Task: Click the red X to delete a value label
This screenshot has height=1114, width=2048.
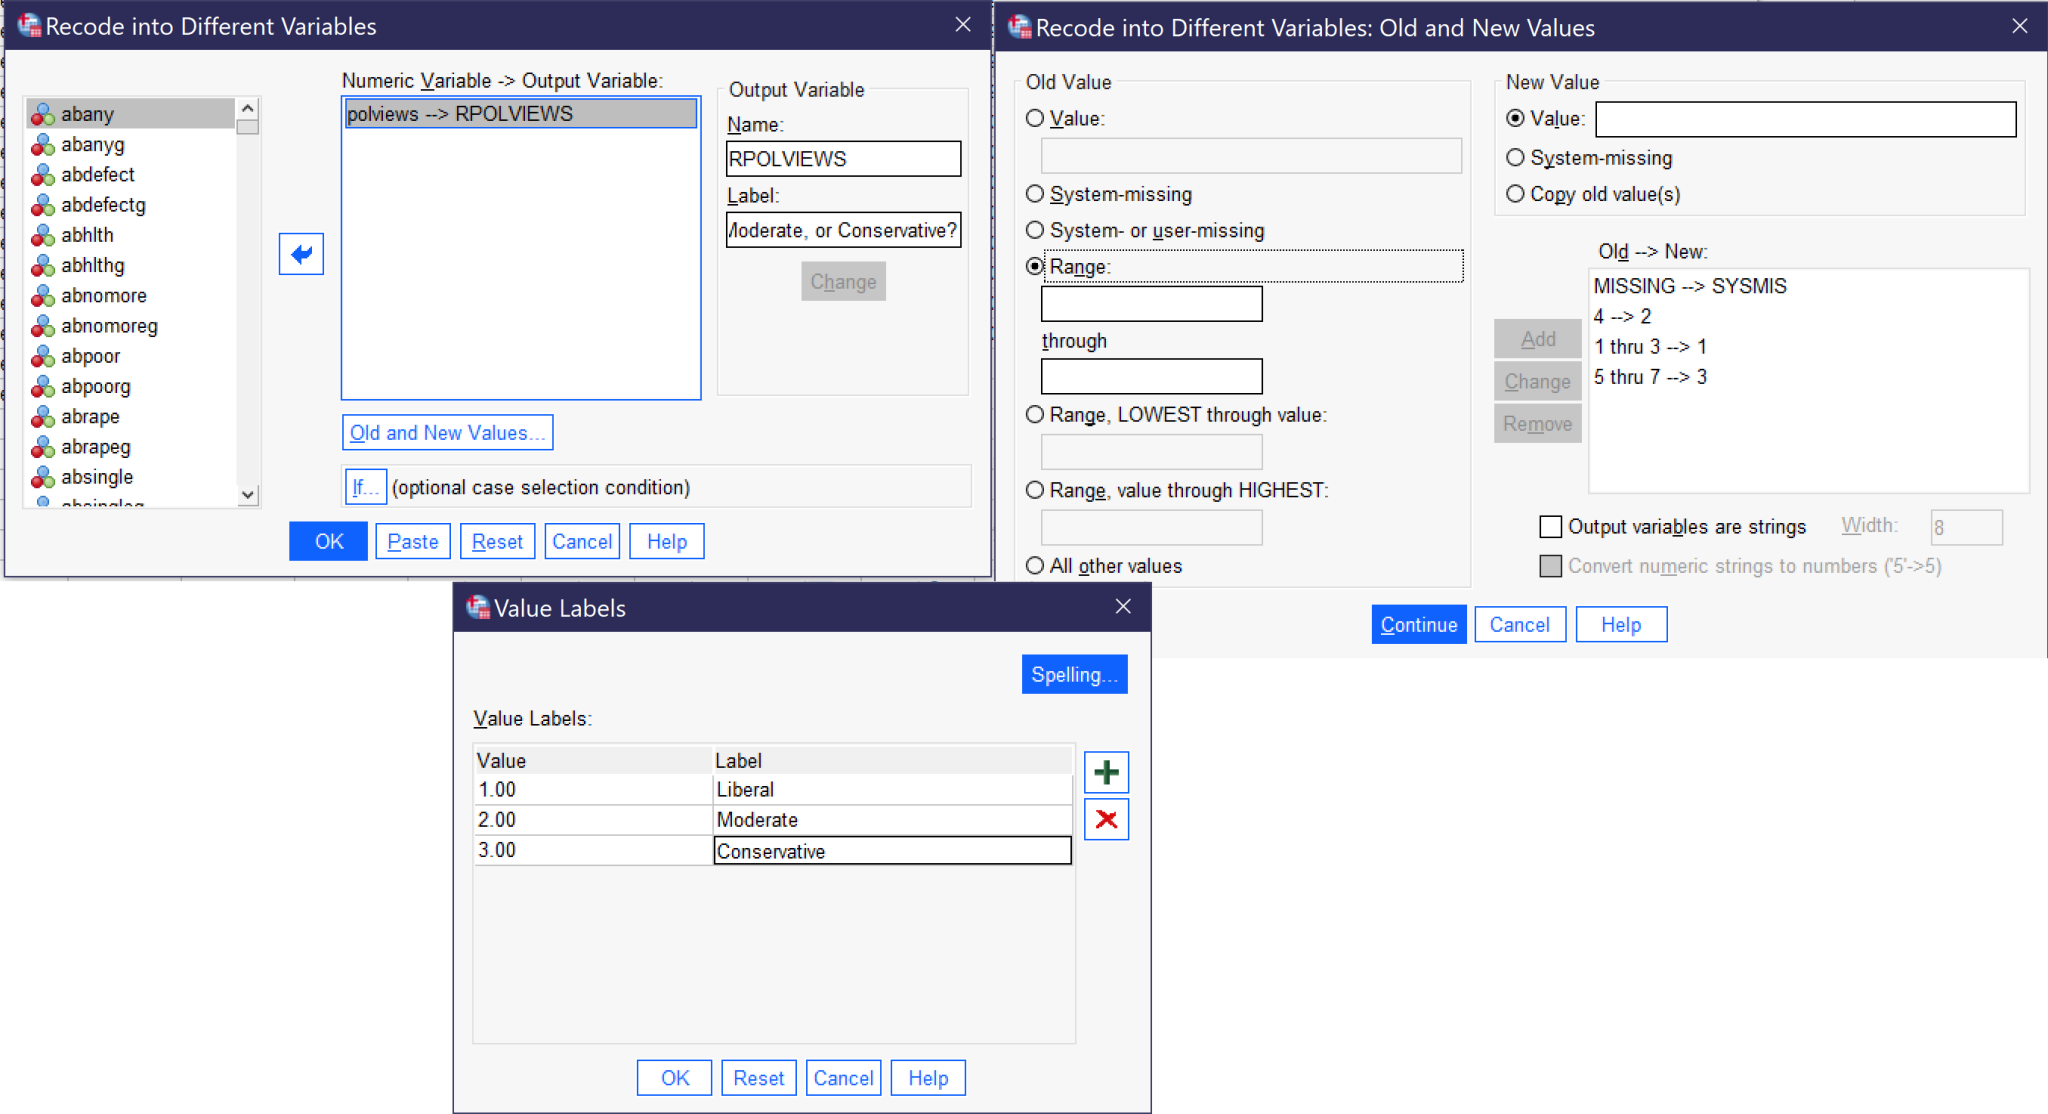Action: [1105, 819]
